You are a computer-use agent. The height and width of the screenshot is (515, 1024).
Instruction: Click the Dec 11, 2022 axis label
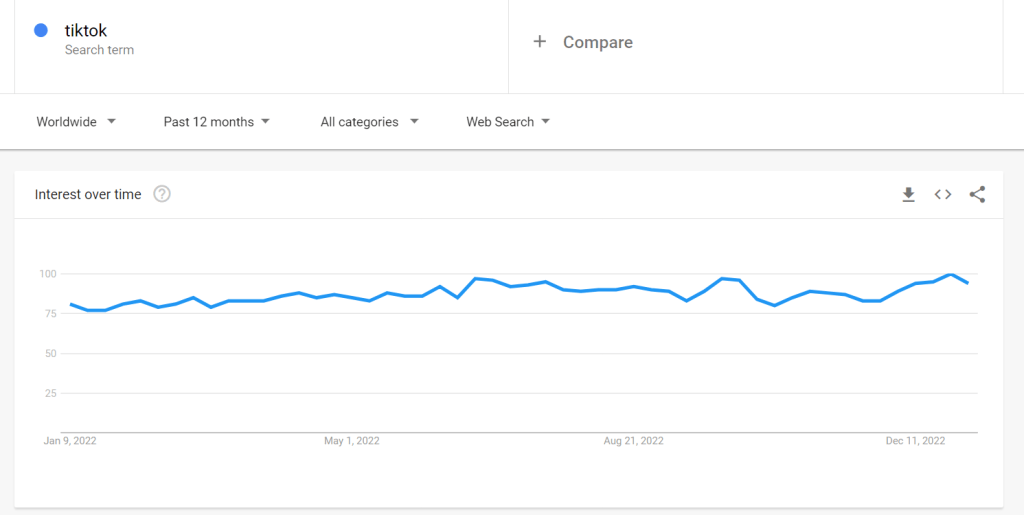(915, 440)
